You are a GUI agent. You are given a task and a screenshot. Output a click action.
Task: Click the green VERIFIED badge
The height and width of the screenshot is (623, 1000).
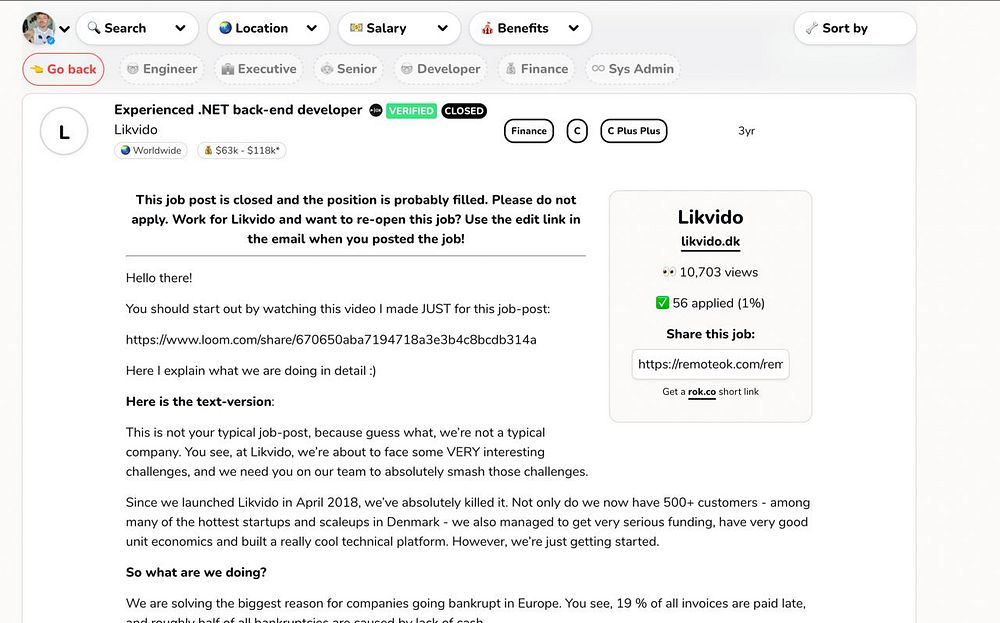pos(411,111)
